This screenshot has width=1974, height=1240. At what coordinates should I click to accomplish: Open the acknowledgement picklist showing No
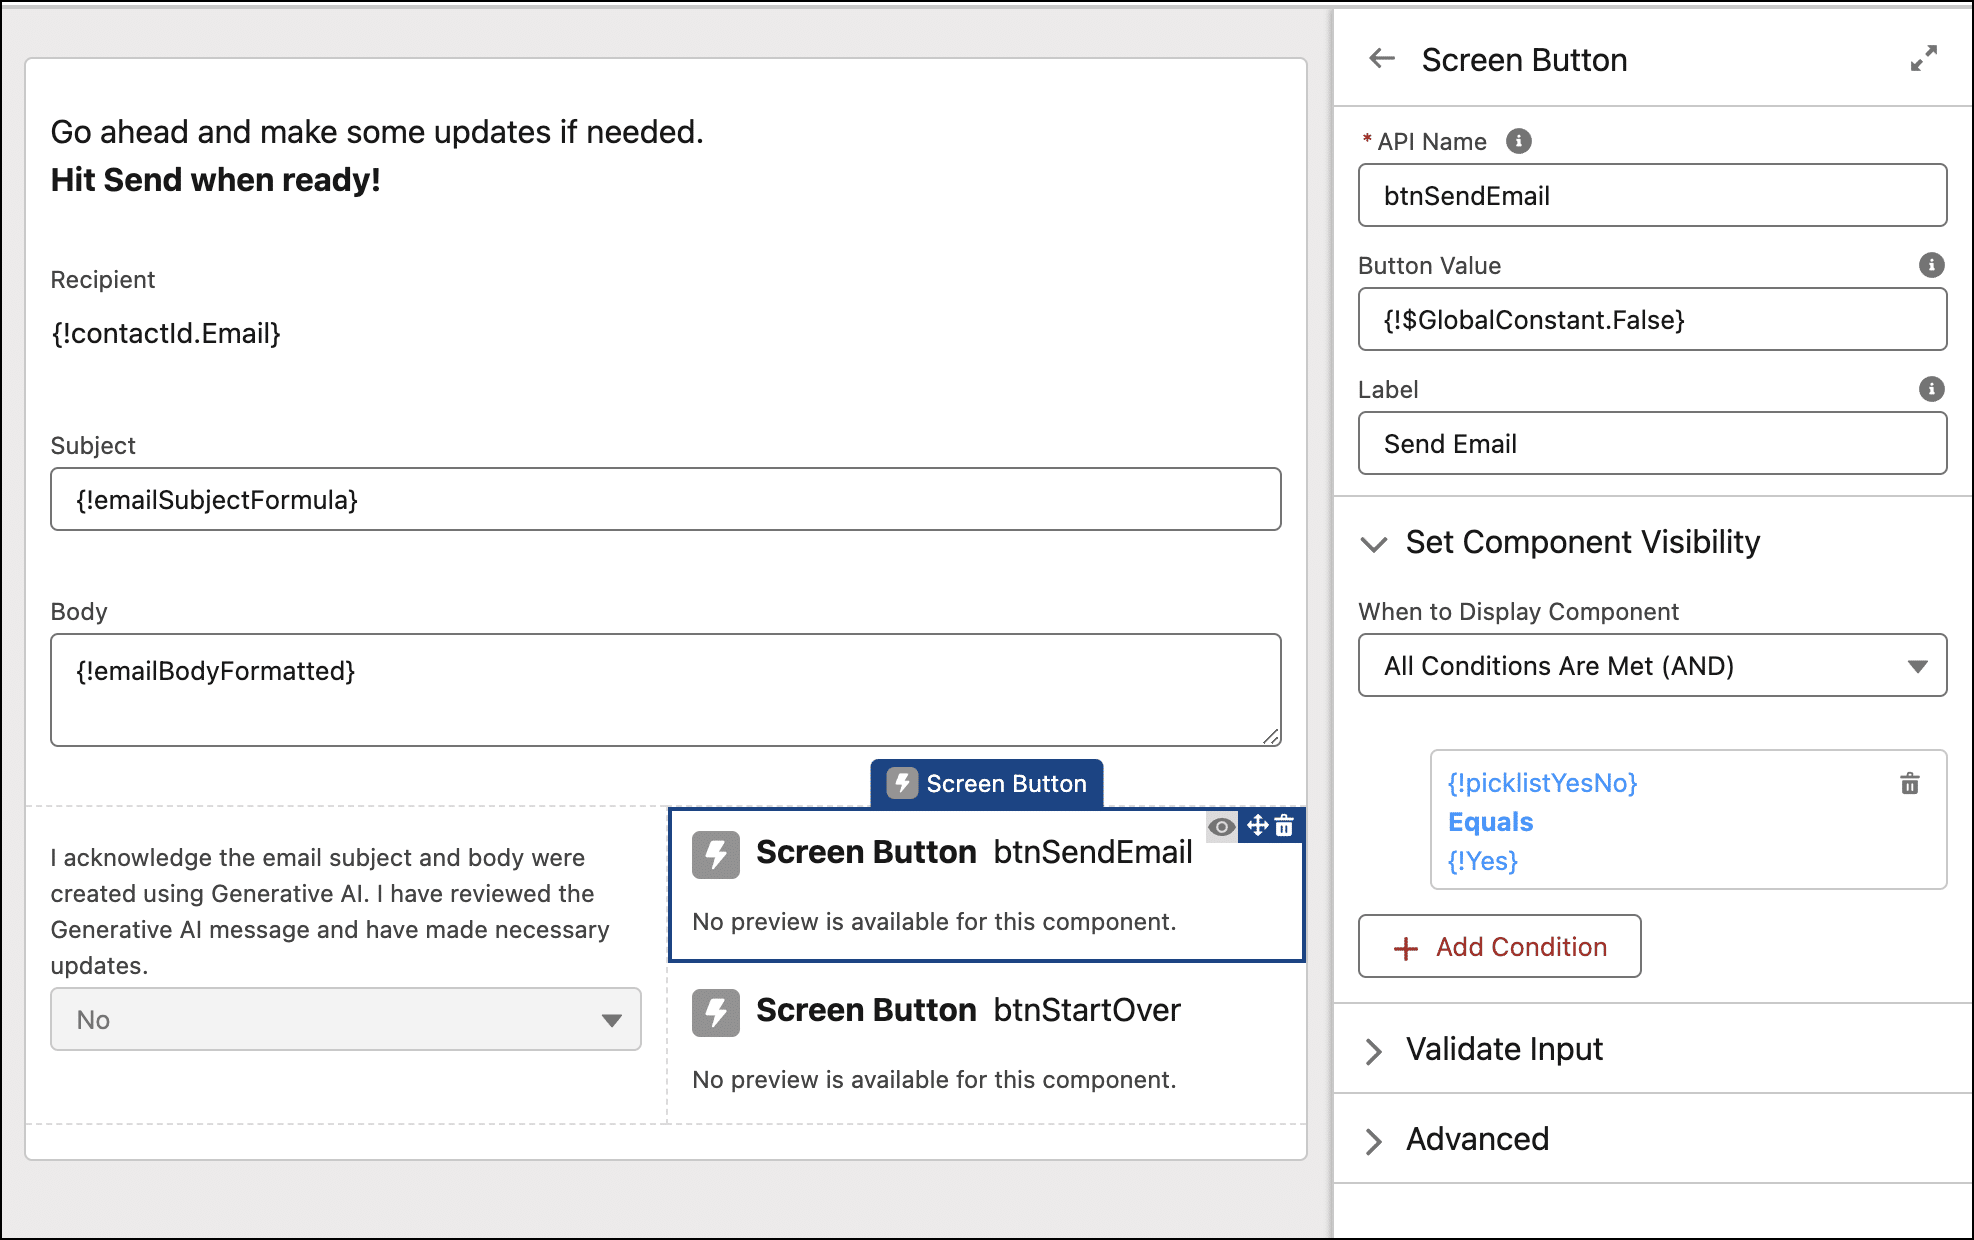(x=345, y=1019)
